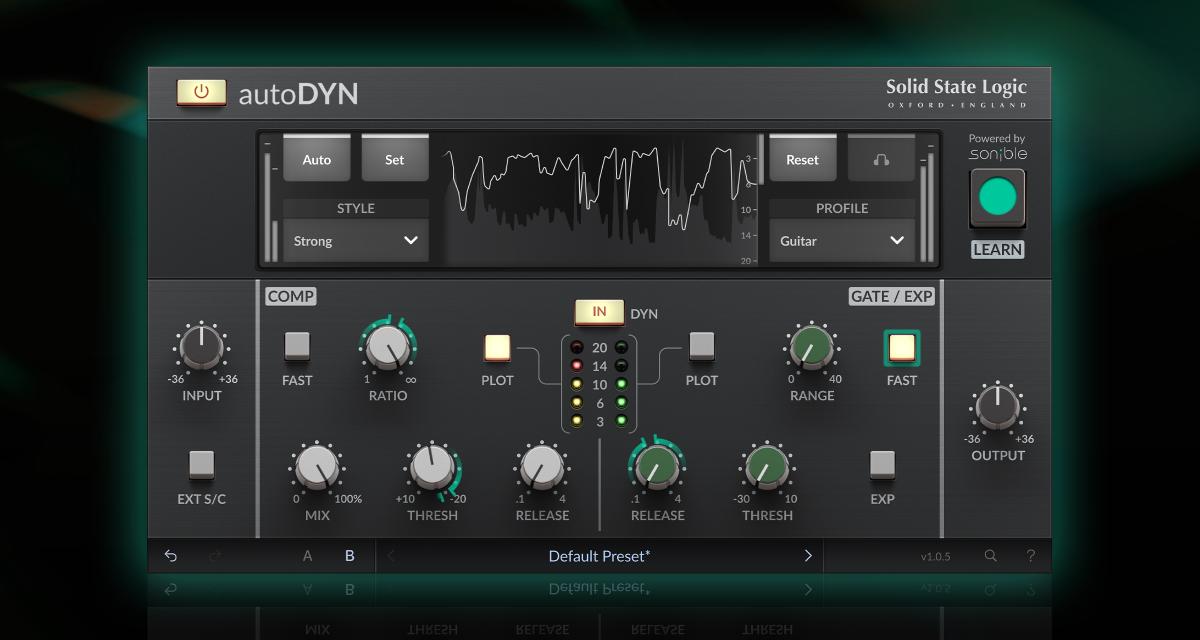Switch to preset slot A
Viewport: 1200px width, 640px height.
[308, 556]
